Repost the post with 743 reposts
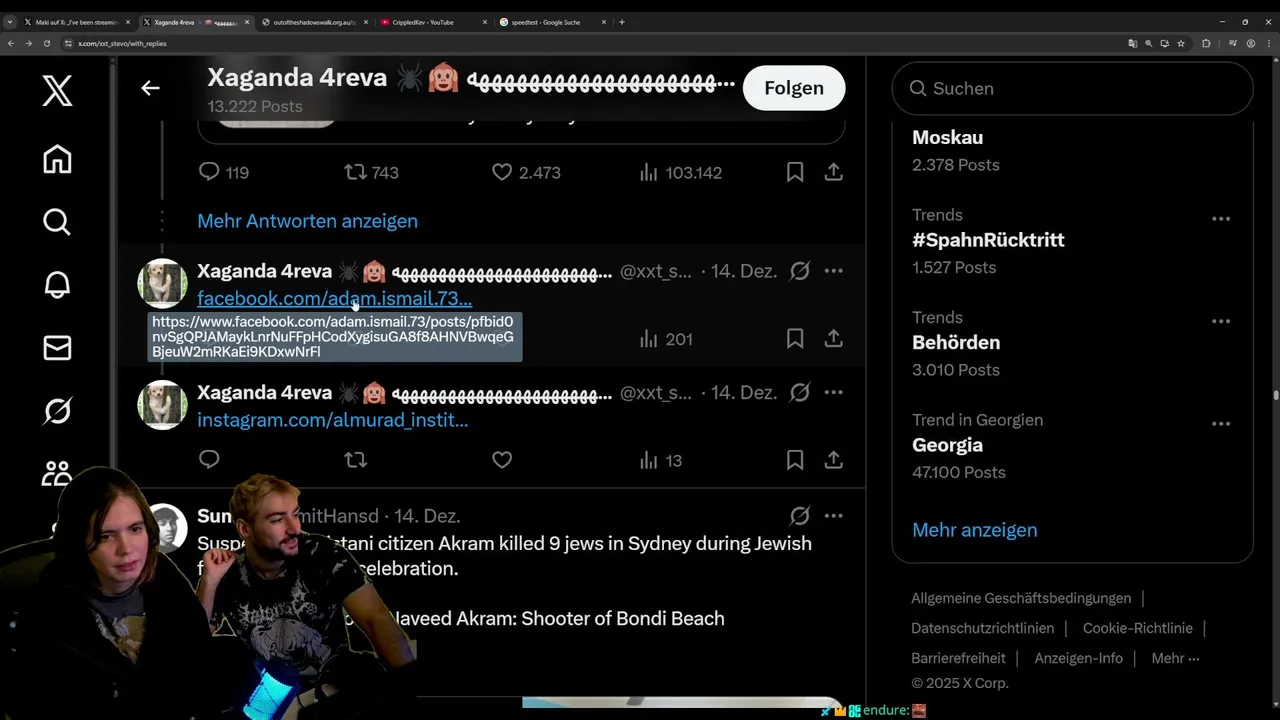 point(355,172)
